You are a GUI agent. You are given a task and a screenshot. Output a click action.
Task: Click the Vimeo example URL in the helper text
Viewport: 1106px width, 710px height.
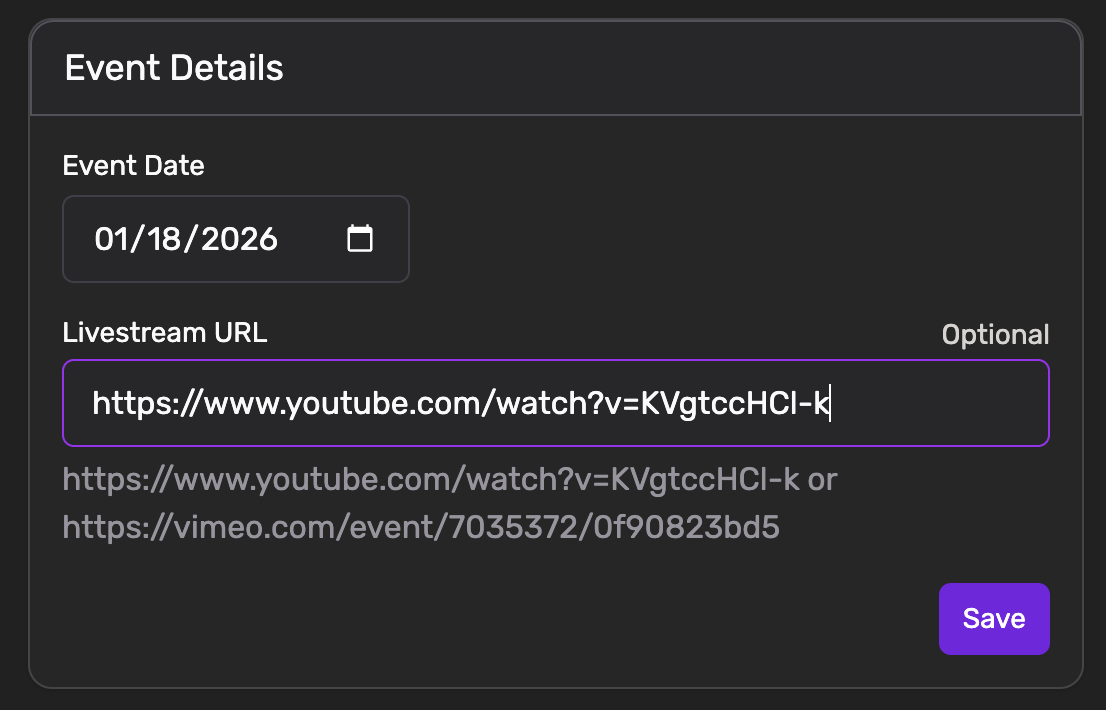coord(420,527)
